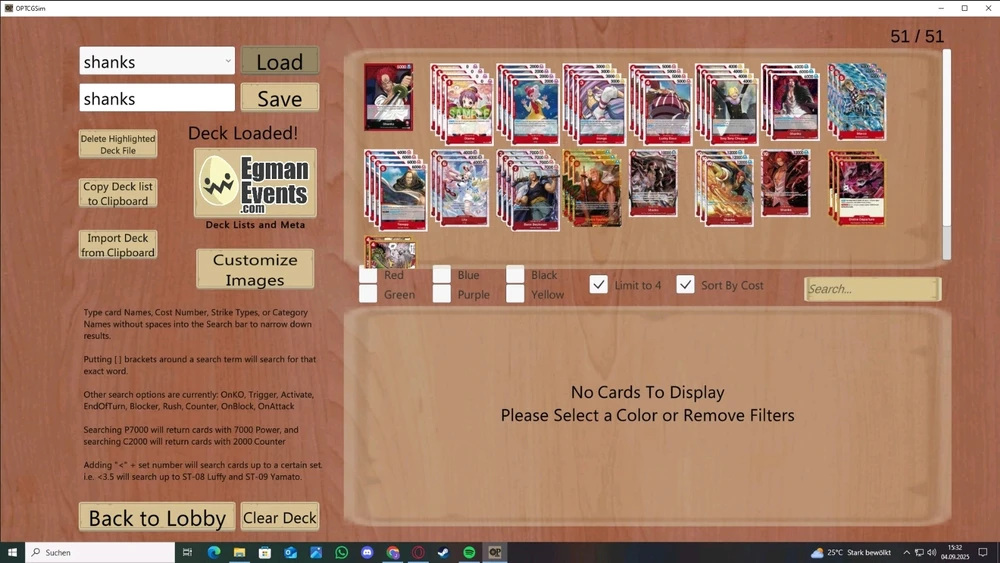Select the Marco card stack
The height and width of the screenshot is (563, 1000).
coord(857,101)
